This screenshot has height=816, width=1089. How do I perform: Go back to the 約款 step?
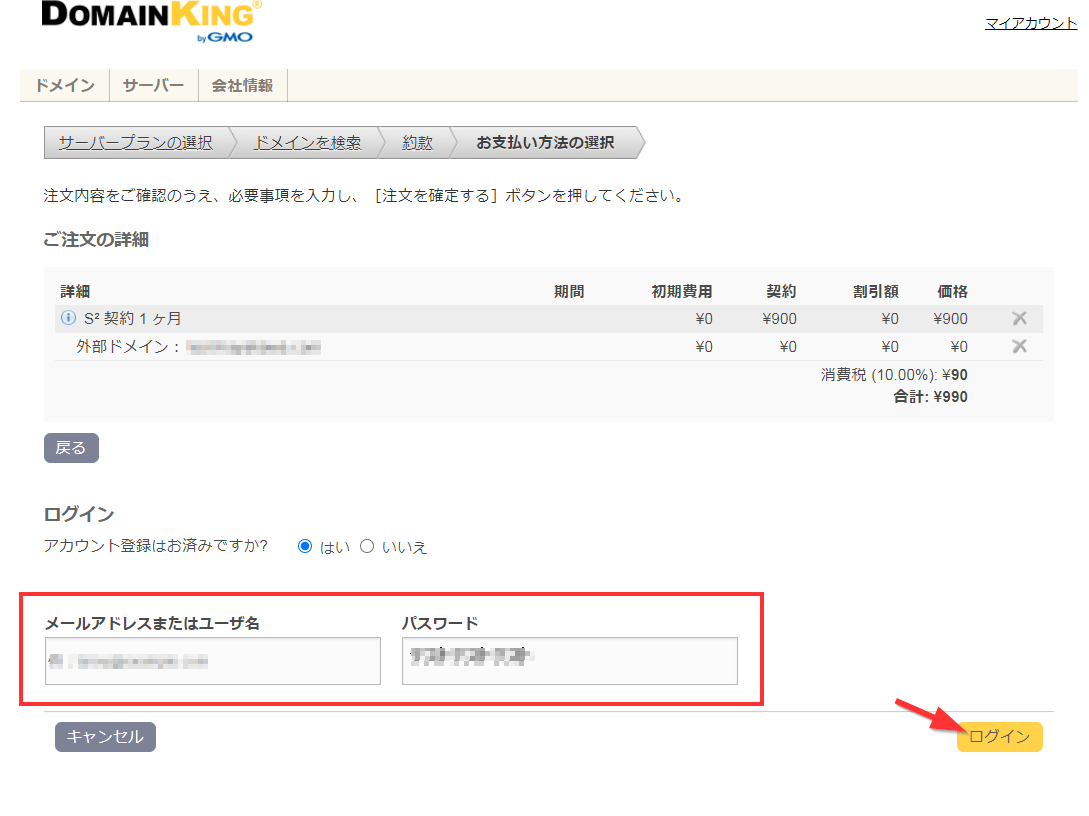click(x=417, y=143)
